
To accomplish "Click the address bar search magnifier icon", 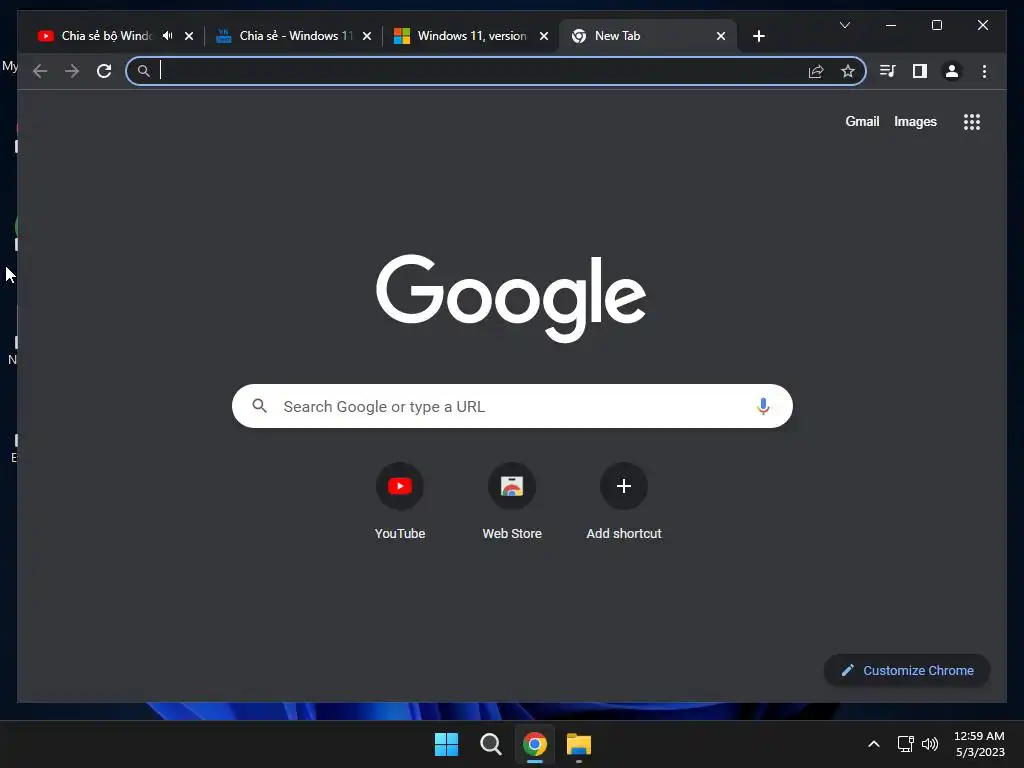I will pyautogui.click(x=144, y=71).
